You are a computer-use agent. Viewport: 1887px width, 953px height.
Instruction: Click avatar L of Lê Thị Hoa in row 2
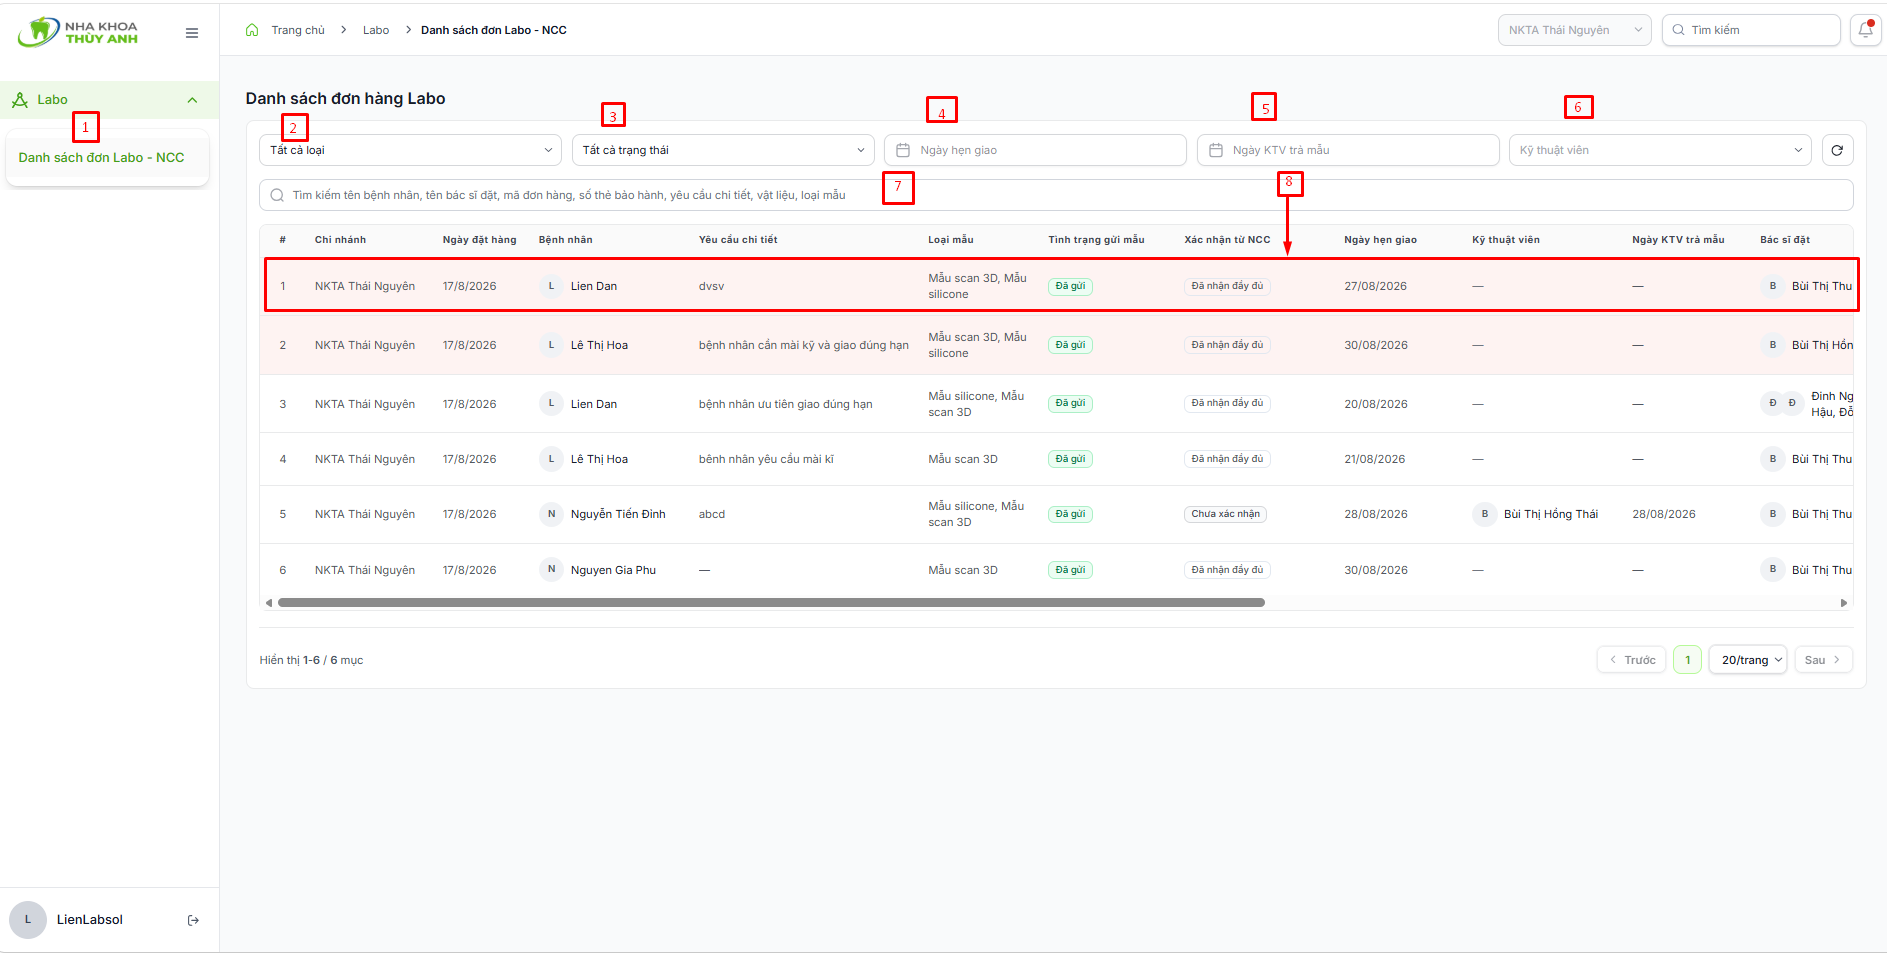pyautogui.click(x=551, y=345)
